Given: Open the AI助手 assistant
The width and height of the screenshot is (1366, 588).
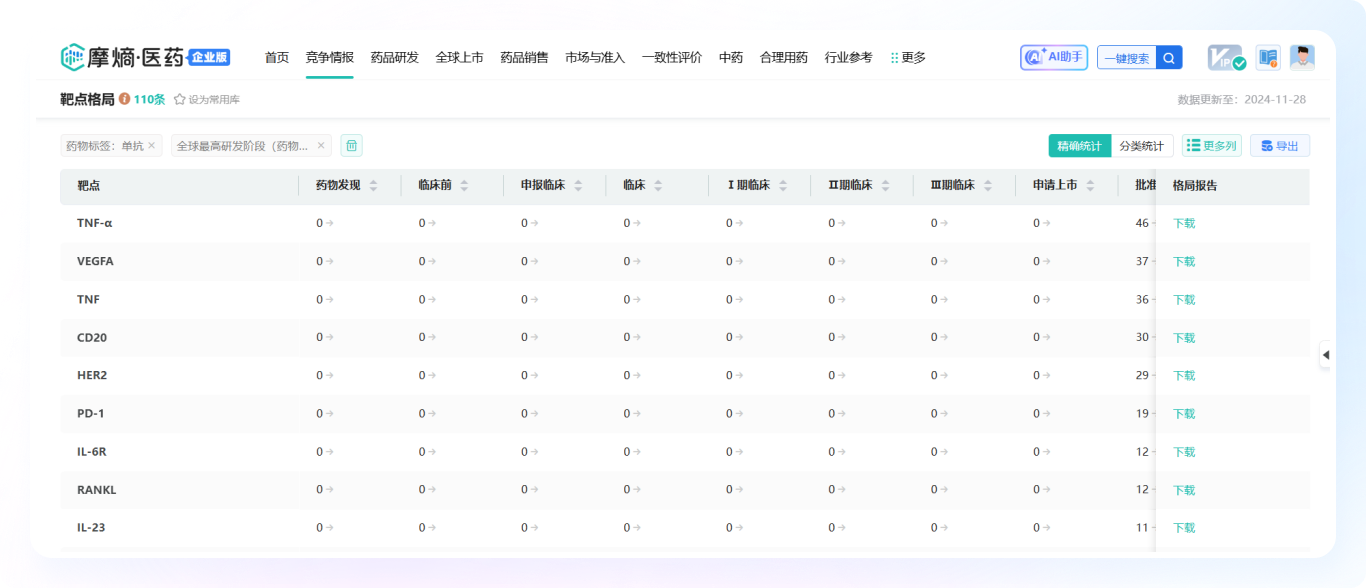Looking at the screenshot, I should pyautogui.click(x=1054, y=57).
